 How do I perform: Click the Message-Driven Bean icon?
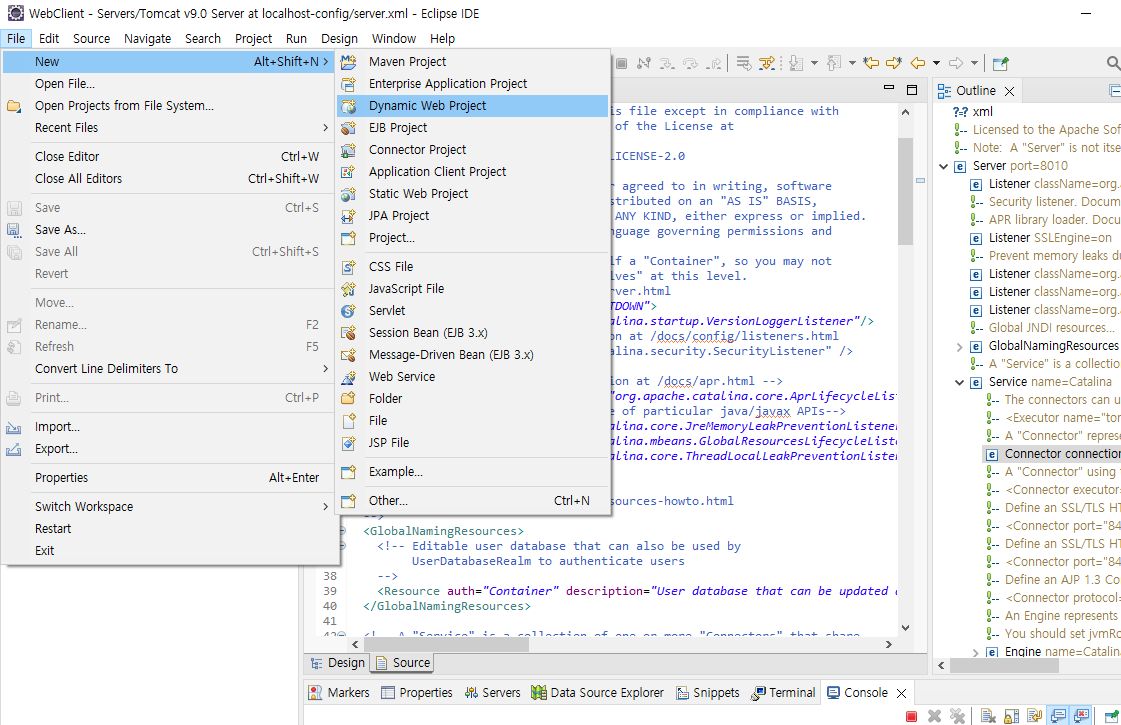(x=348, y=355)
